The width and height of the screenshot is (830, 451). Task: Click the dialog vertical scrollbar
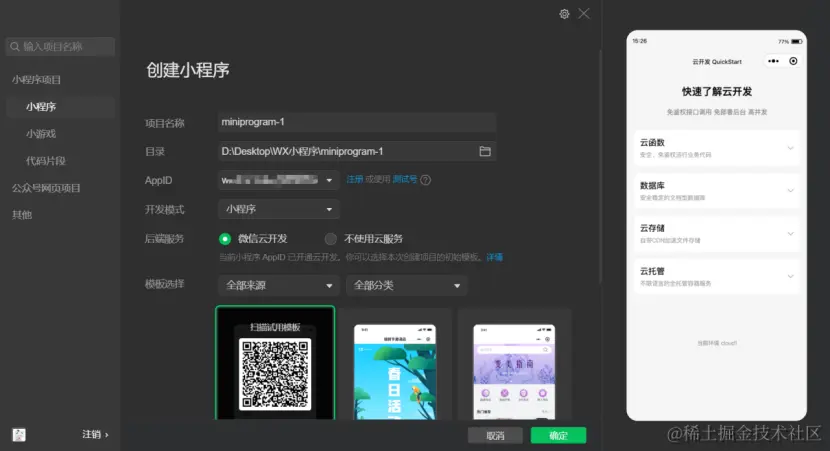pos(600,167)
